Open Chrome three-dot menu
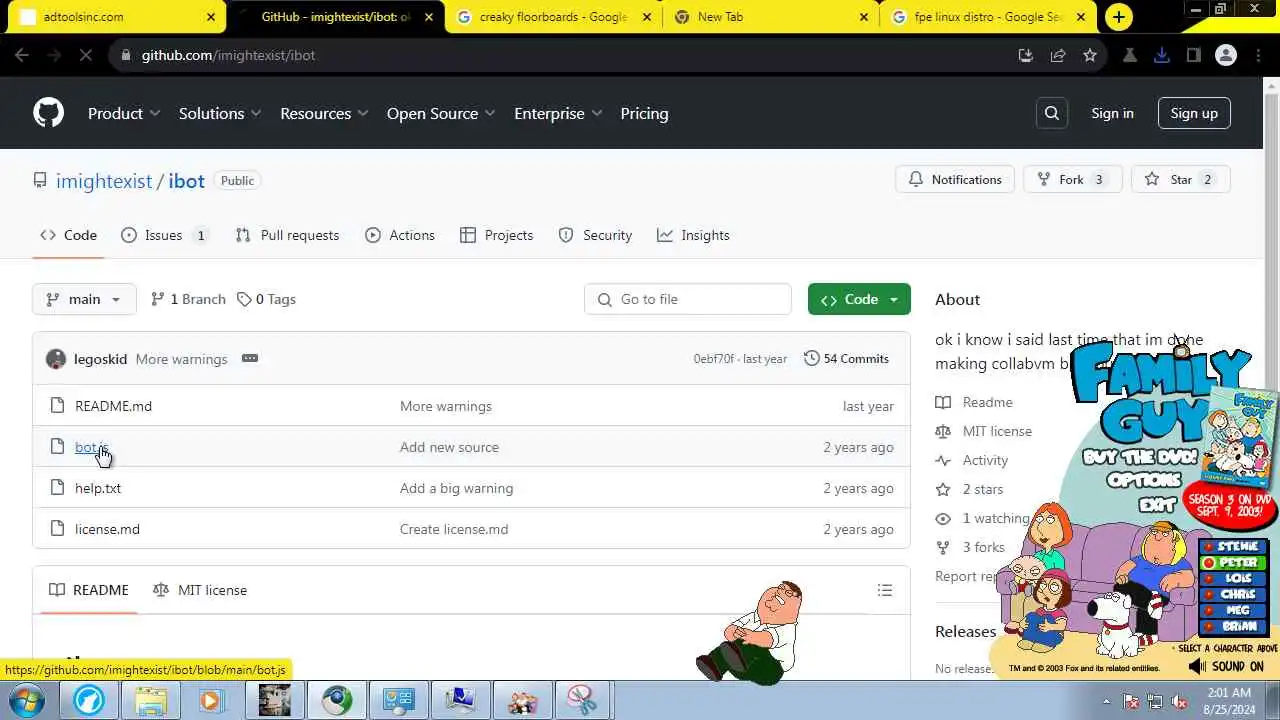The image size is (1280, 720). [x=1258, y=55]
